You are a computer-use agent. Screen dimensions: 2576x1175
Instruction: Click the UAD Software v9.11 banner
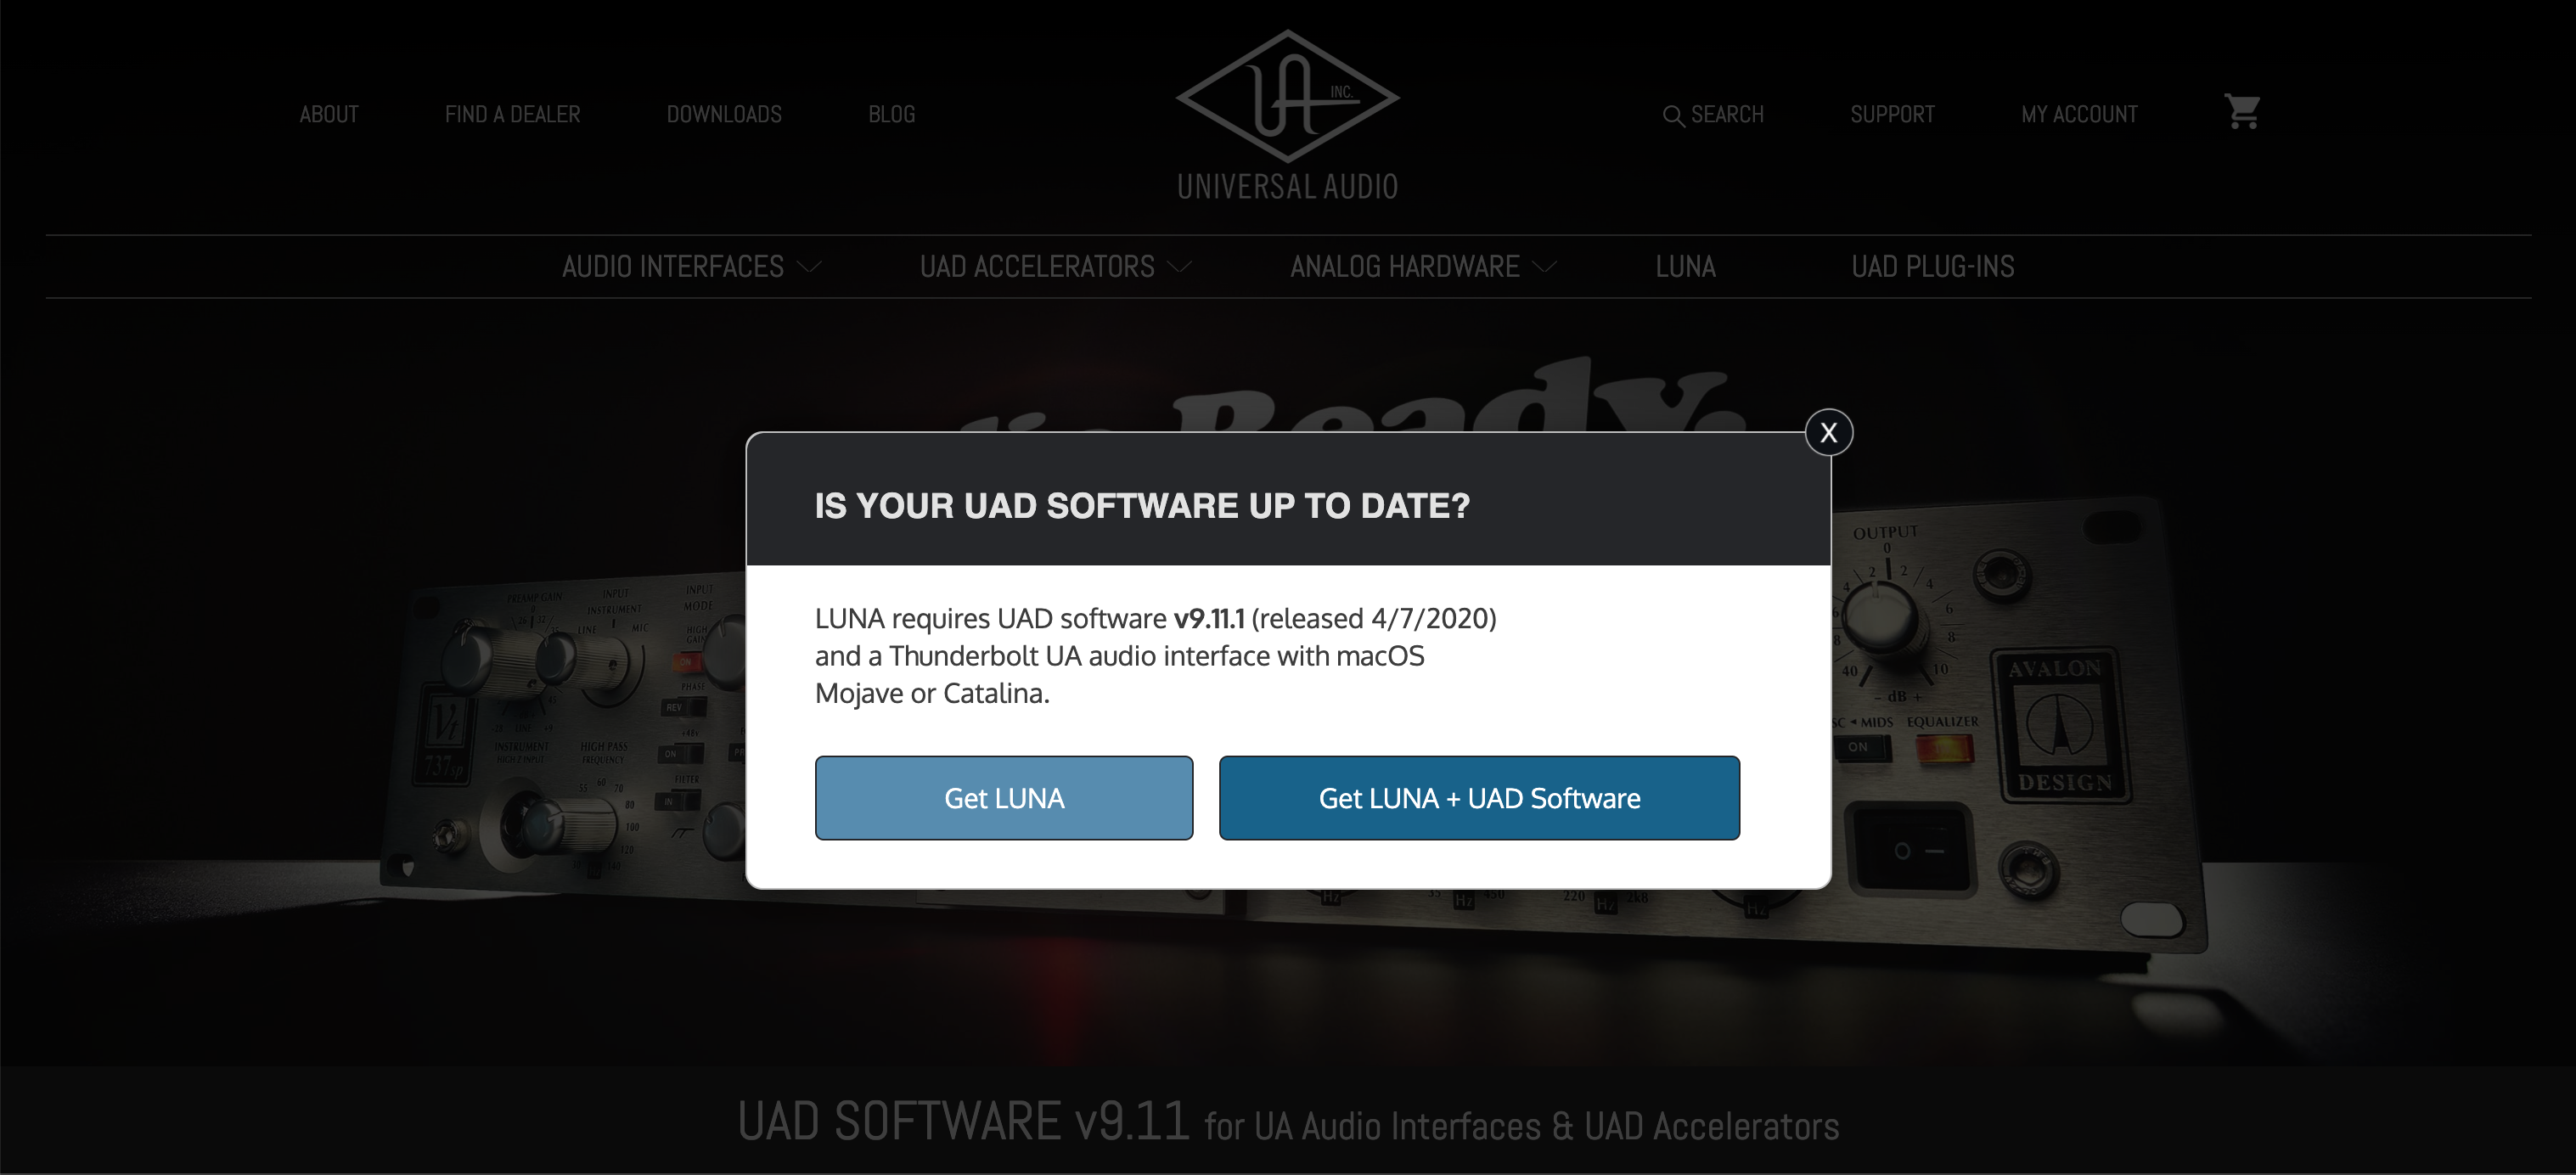tap(1288, 1121)
